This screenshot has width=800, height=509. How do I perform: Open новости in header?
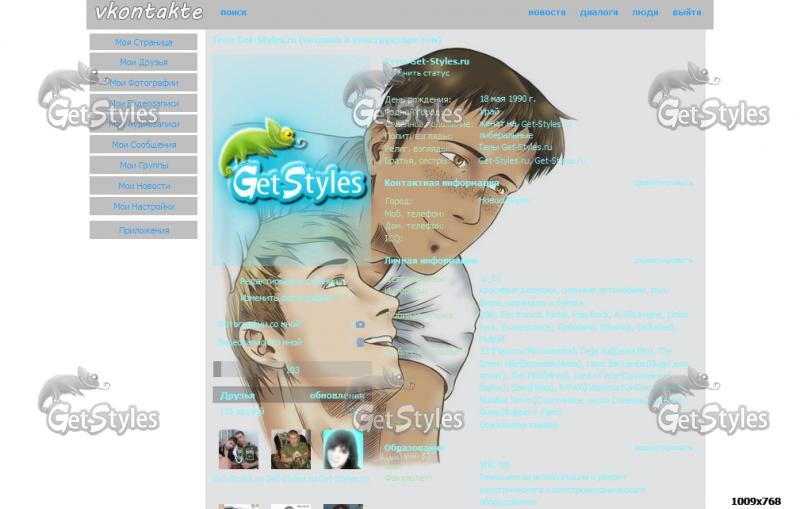coord(546,13)
